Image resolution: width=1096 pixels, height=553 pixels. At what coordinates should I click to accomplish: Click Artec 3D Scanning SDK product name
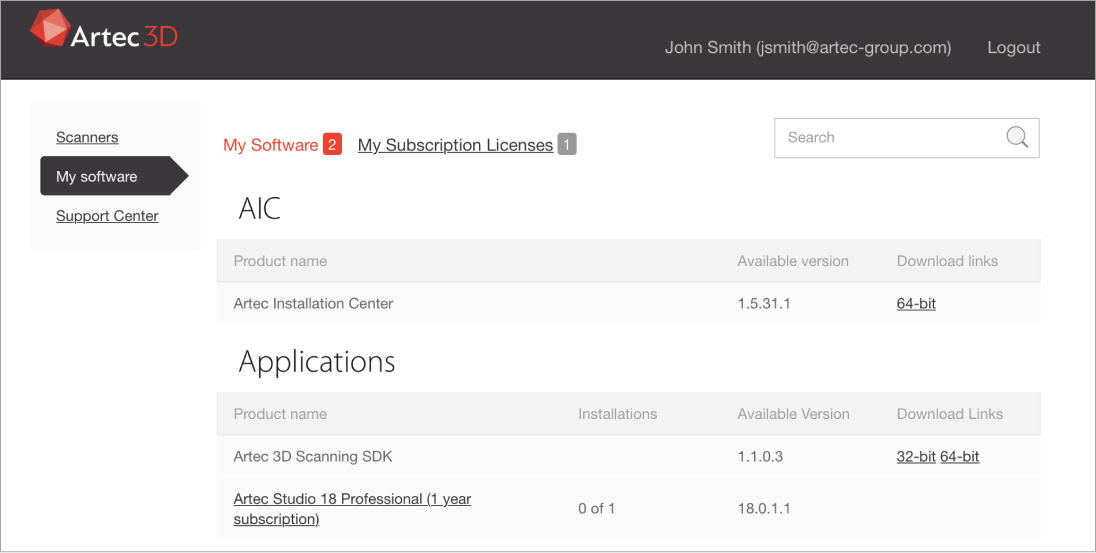pyautogui.click(x=312, y=457)
